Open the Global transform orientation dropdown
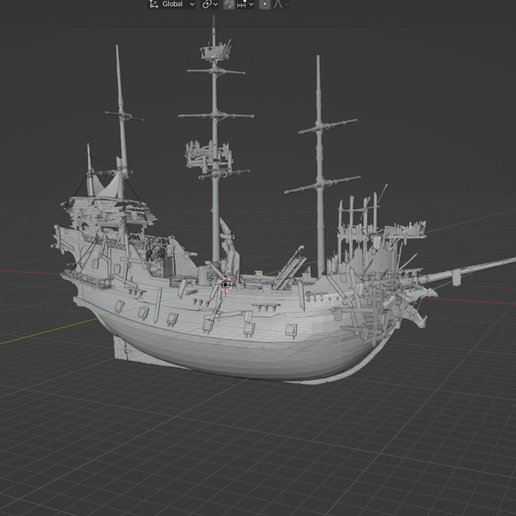Image resolution: width=516 pixels, height=516 pixels. [x=172, y=4]
